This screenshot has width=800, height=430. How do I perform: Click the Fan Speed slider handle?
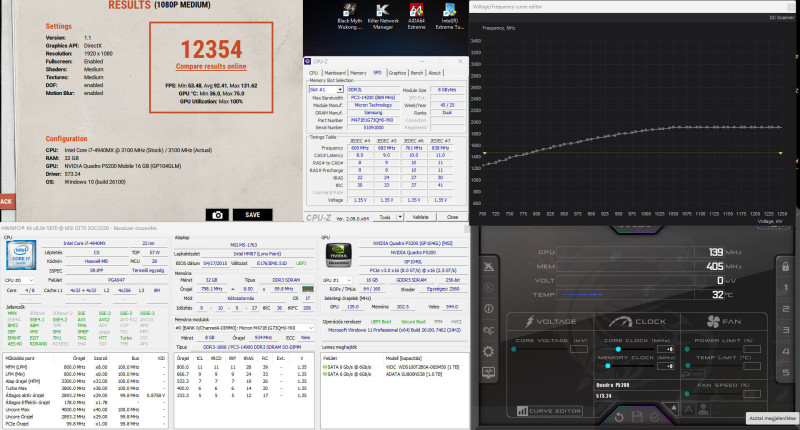click(687, 394)
